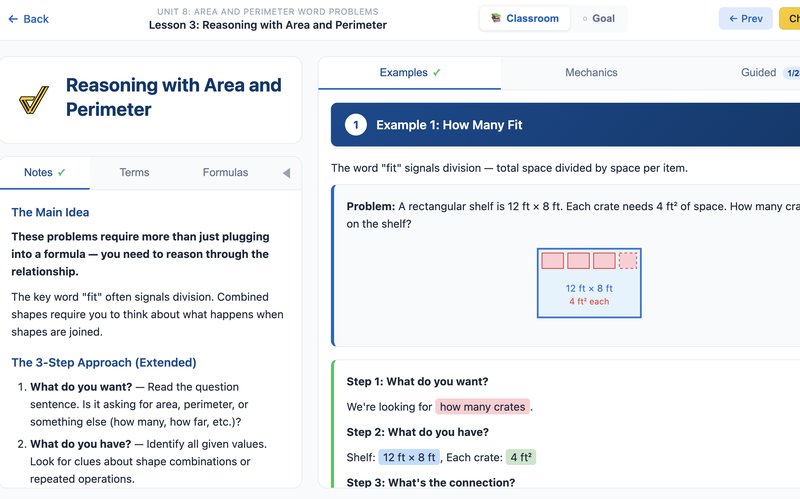800x499 pixels.
Task: Click the highlighted '12 ft × 8 ft' value
Action: pos(409,457)
